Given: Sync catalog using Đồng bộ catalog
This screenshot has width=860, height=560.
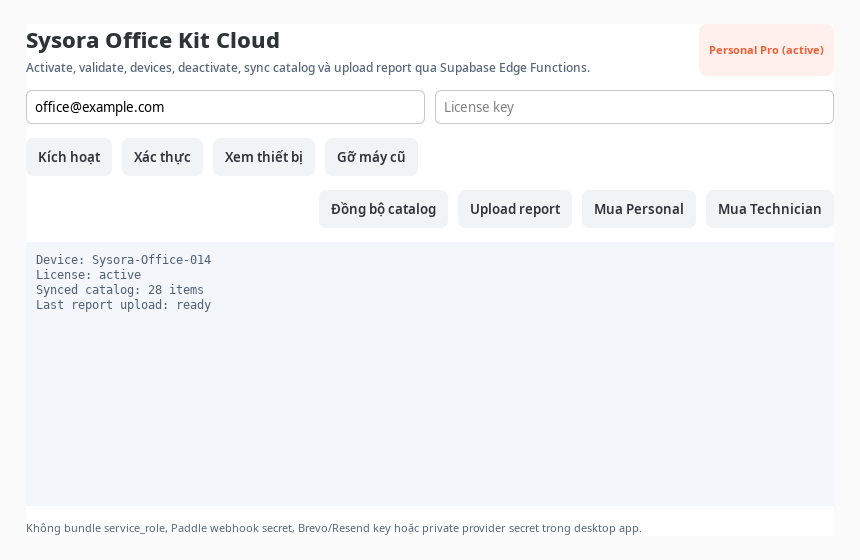Looking at the screenshot, I should [383, 209].
